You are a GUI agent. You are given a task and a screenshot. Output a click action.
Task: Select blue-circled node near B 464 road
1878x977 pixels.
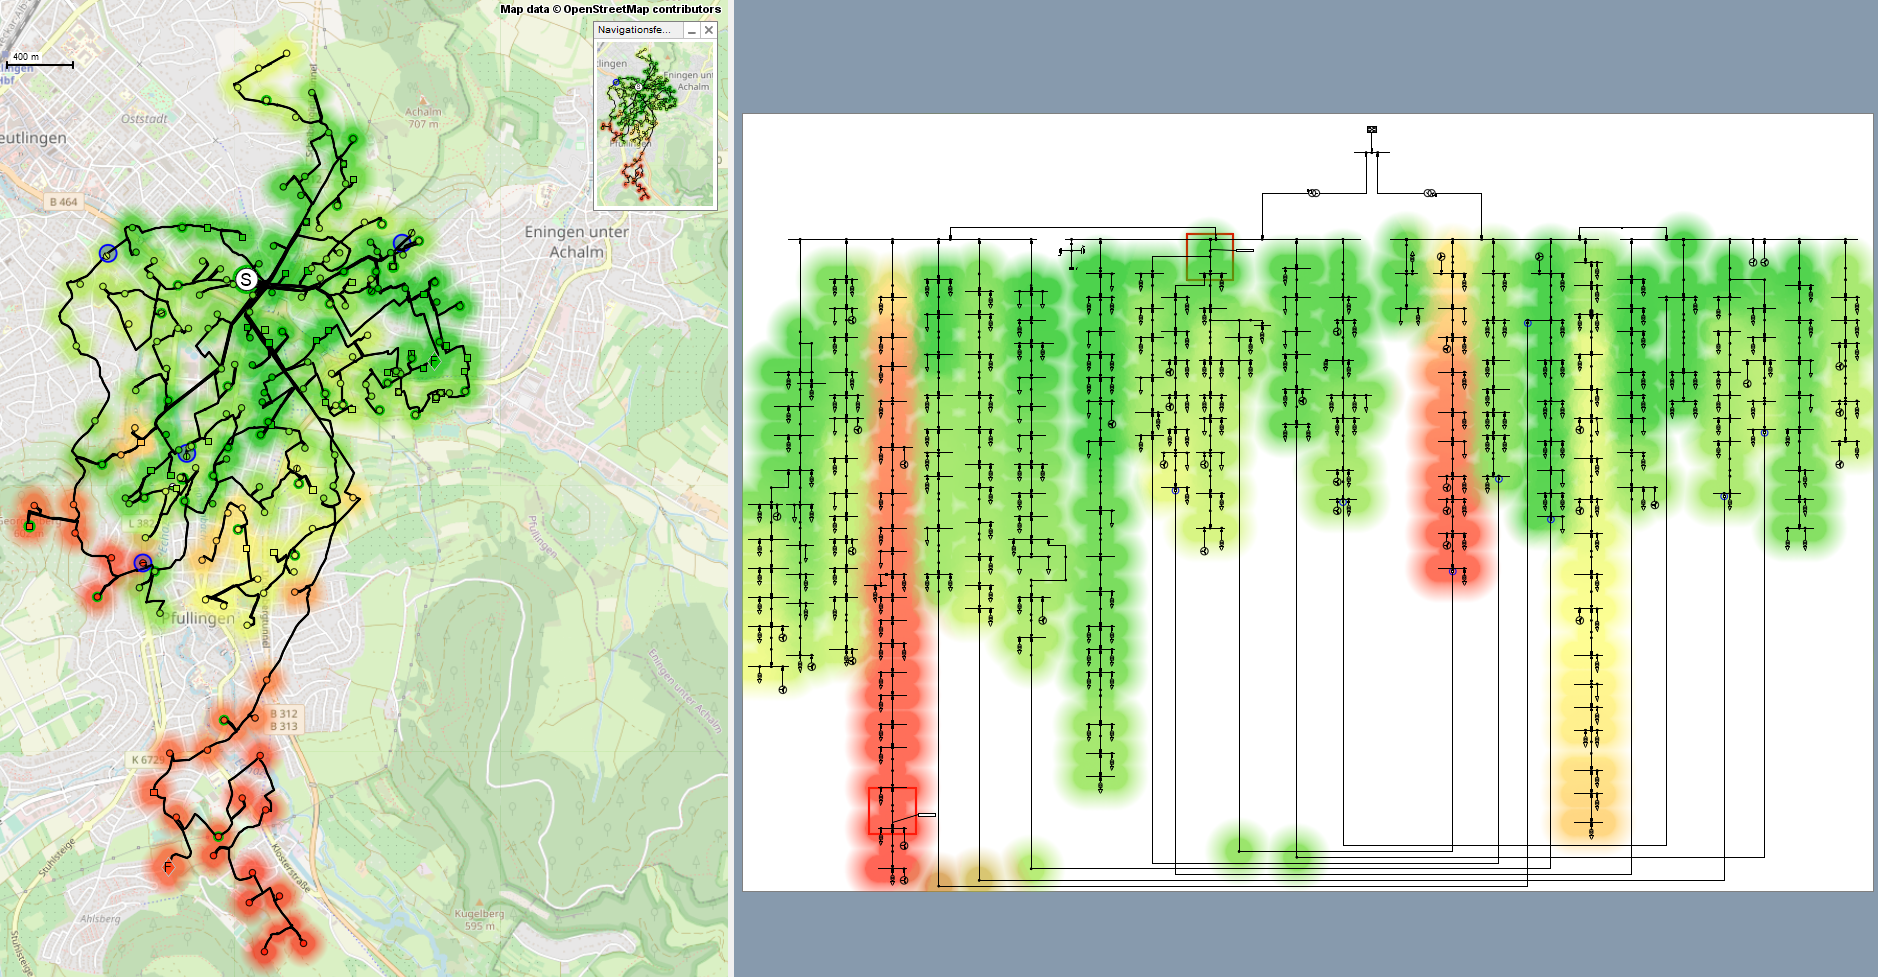[x=108, y=254]
